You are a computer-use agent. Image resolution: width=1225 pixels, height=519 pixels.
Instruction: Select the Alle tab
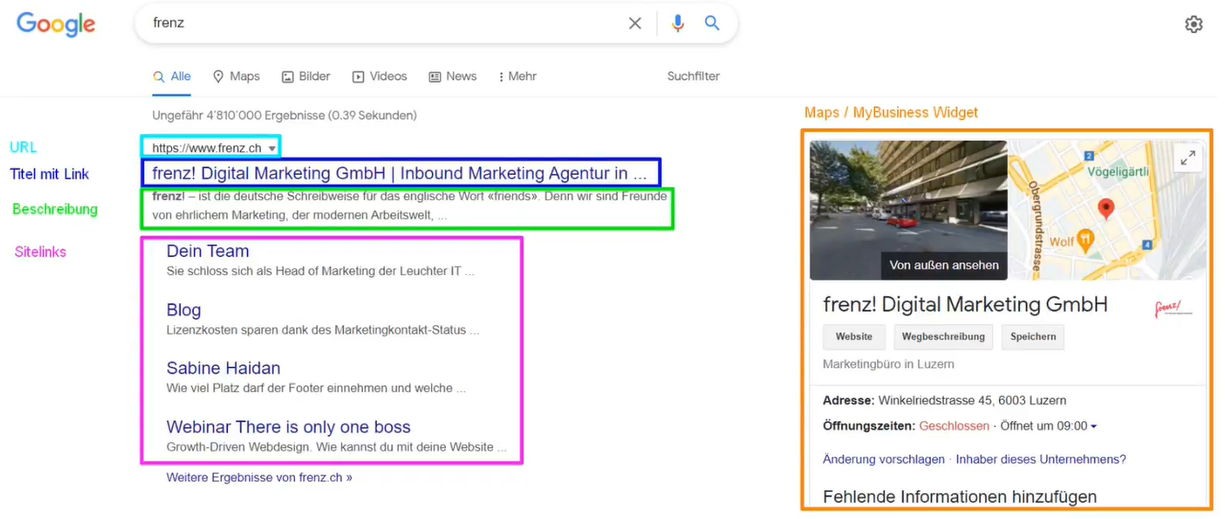[172, 76]
